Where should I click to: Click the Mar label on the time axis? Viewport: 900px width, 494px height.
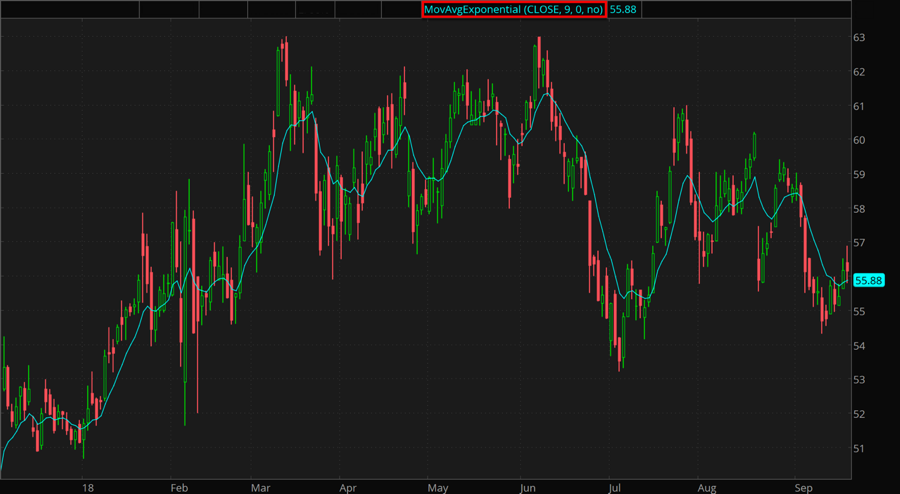tap(262, 488)
